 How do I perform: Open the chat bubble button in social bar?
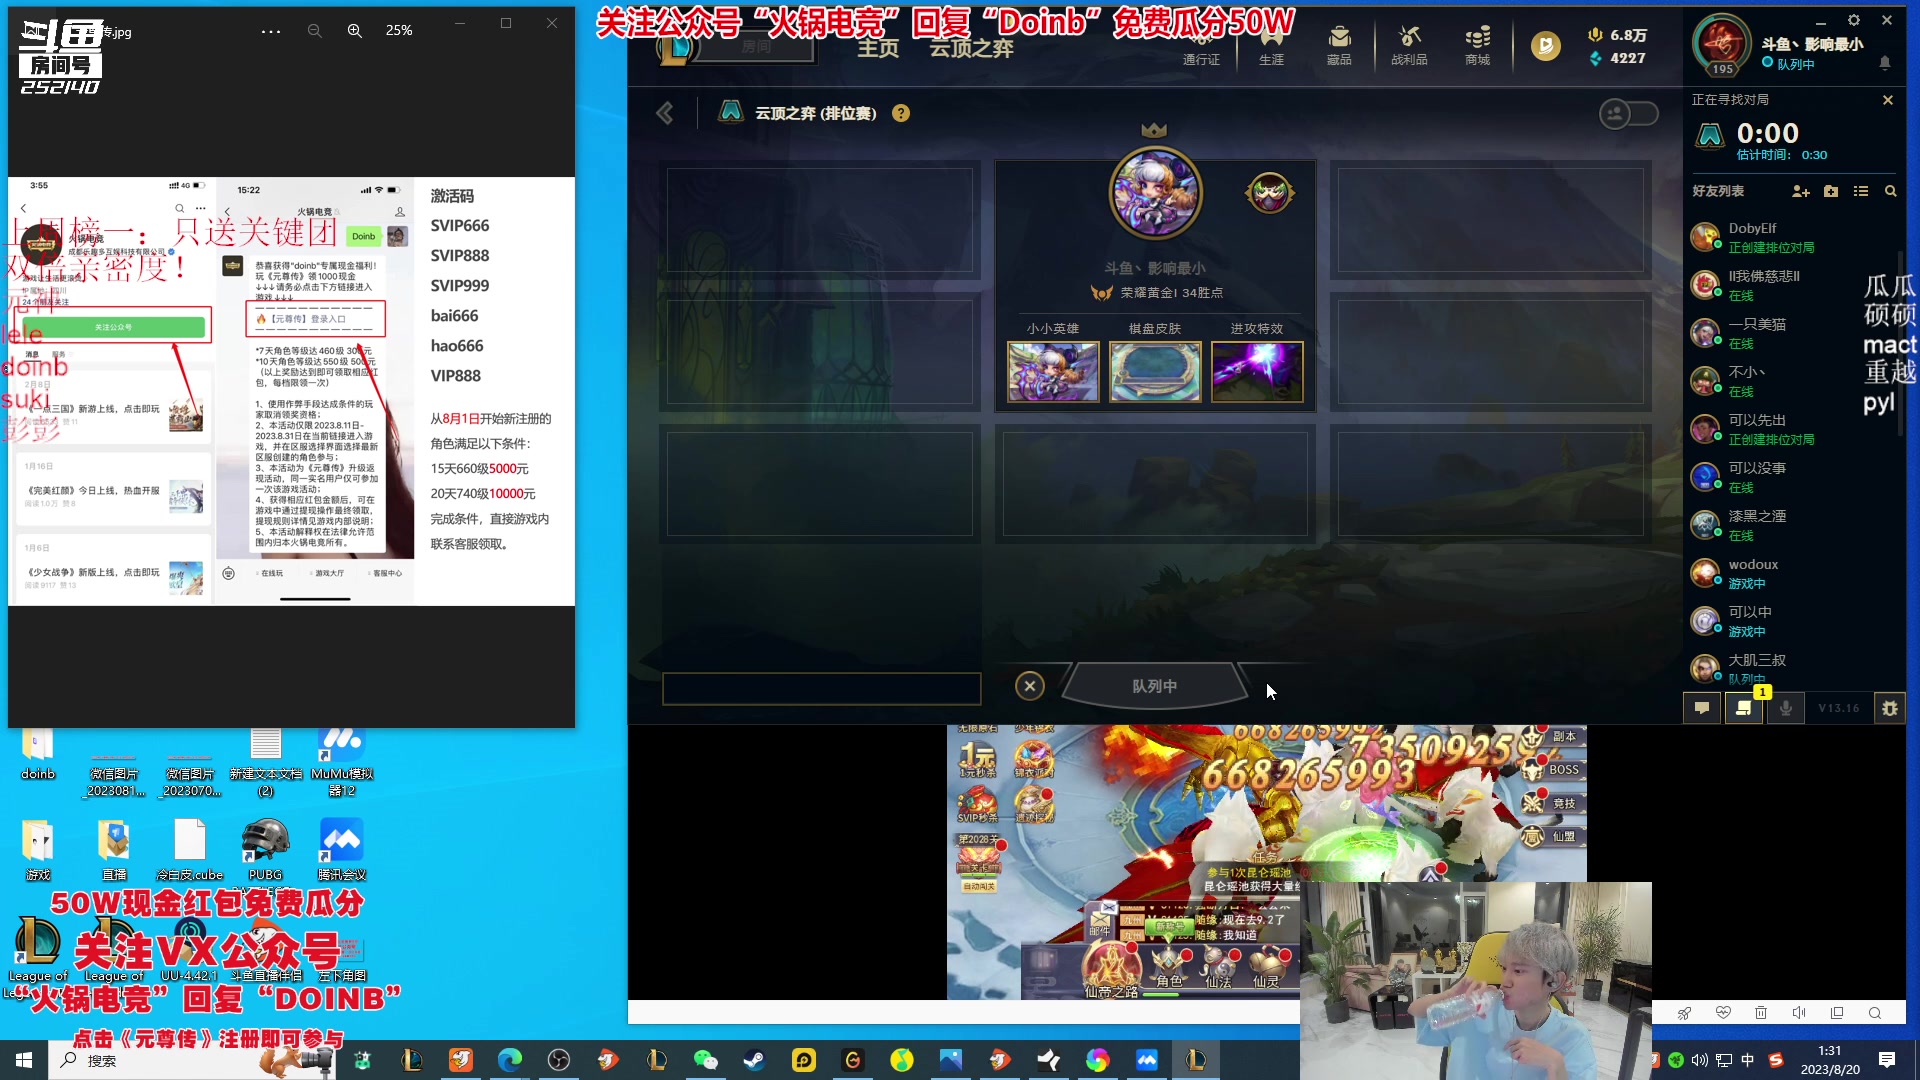coord(1702,708)
